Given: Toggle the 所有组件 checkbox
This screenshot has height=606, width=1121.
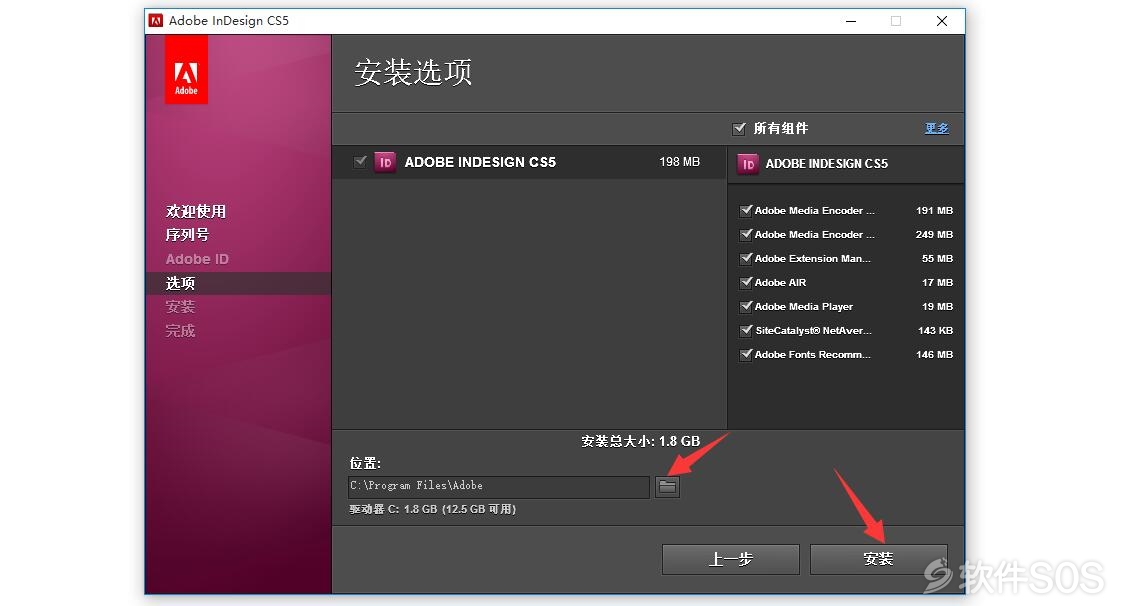Looking at the screenshot, I should (x=739, y=129).
